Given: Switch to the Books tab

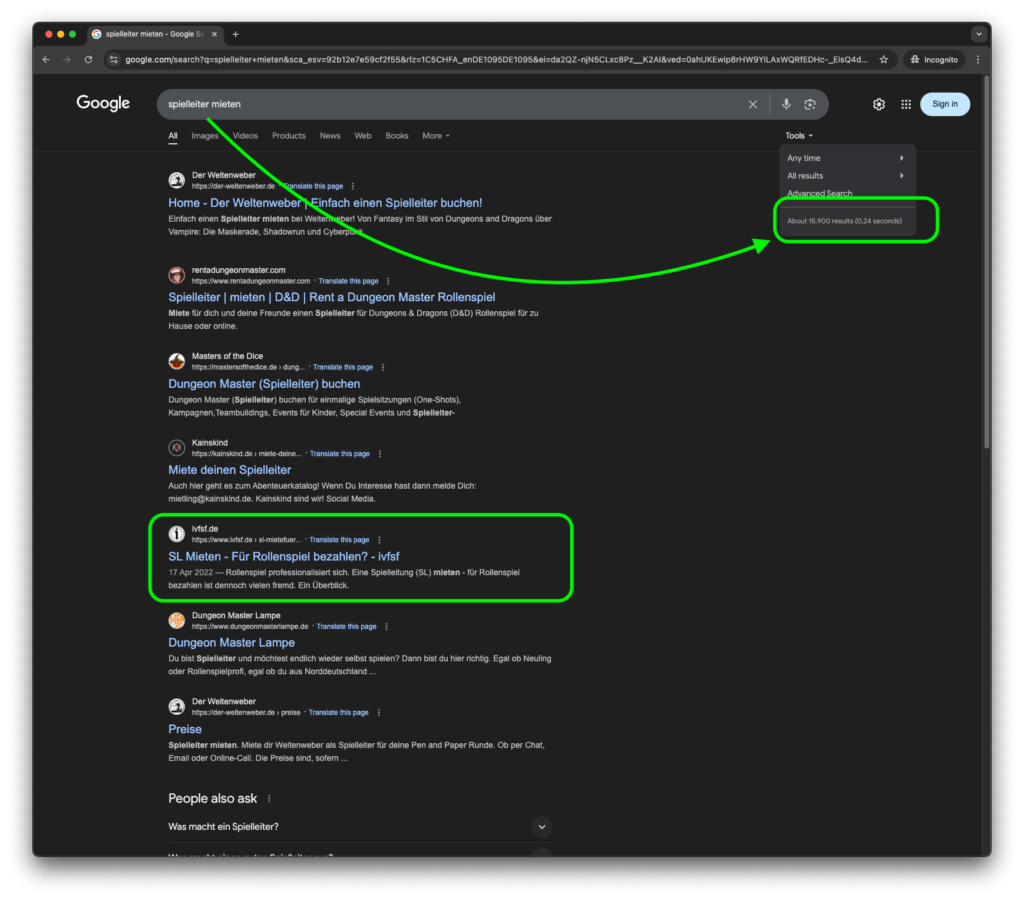Looking at the screenshot, I should point(396,136).
